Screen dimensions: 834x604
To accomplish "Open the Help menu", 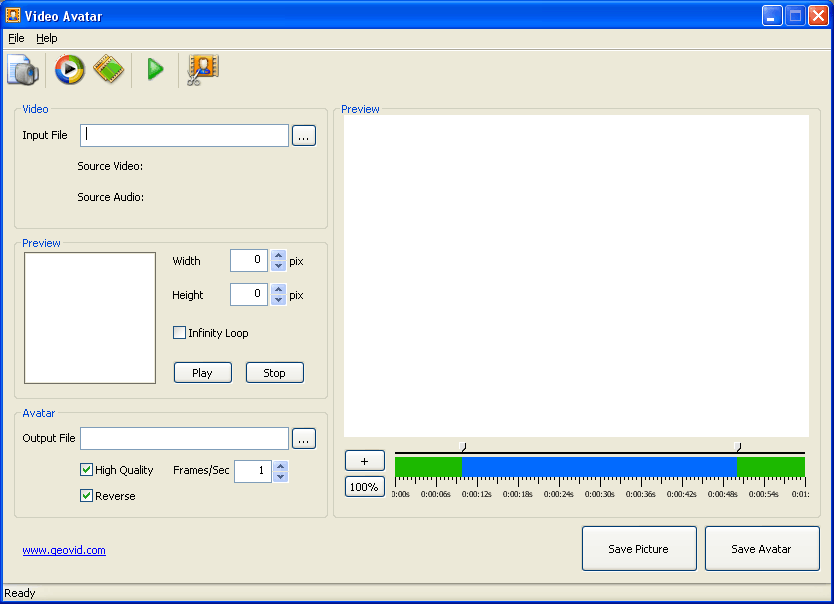I will coord(47,38).
